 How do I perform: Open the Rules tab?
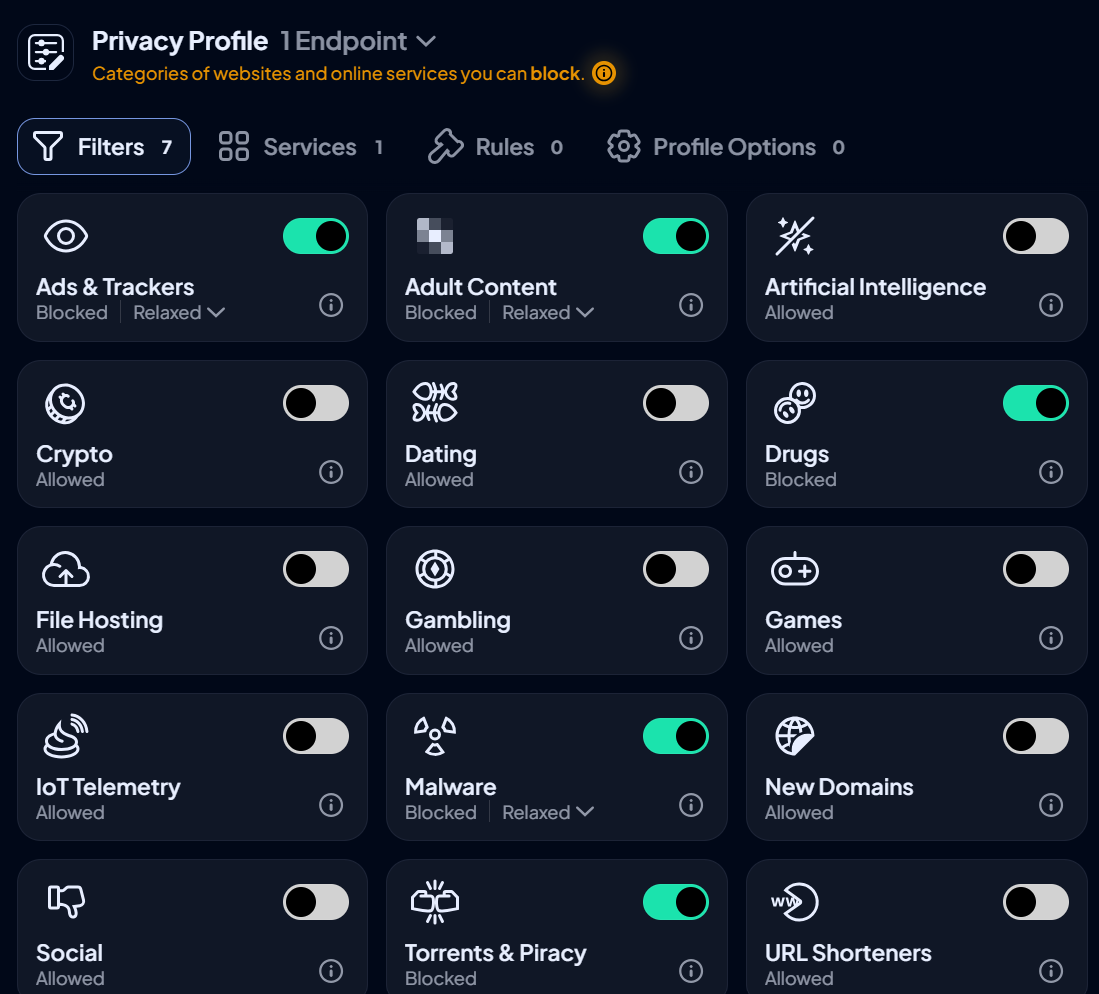[505, 146]
